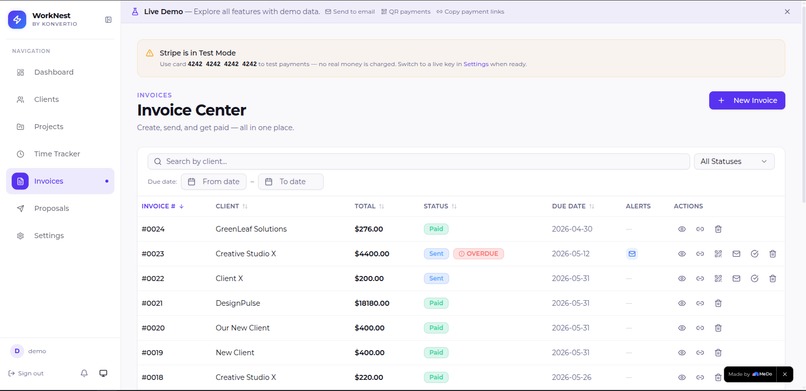Toggle the display theme monitor icon

(x=103, y=374)
